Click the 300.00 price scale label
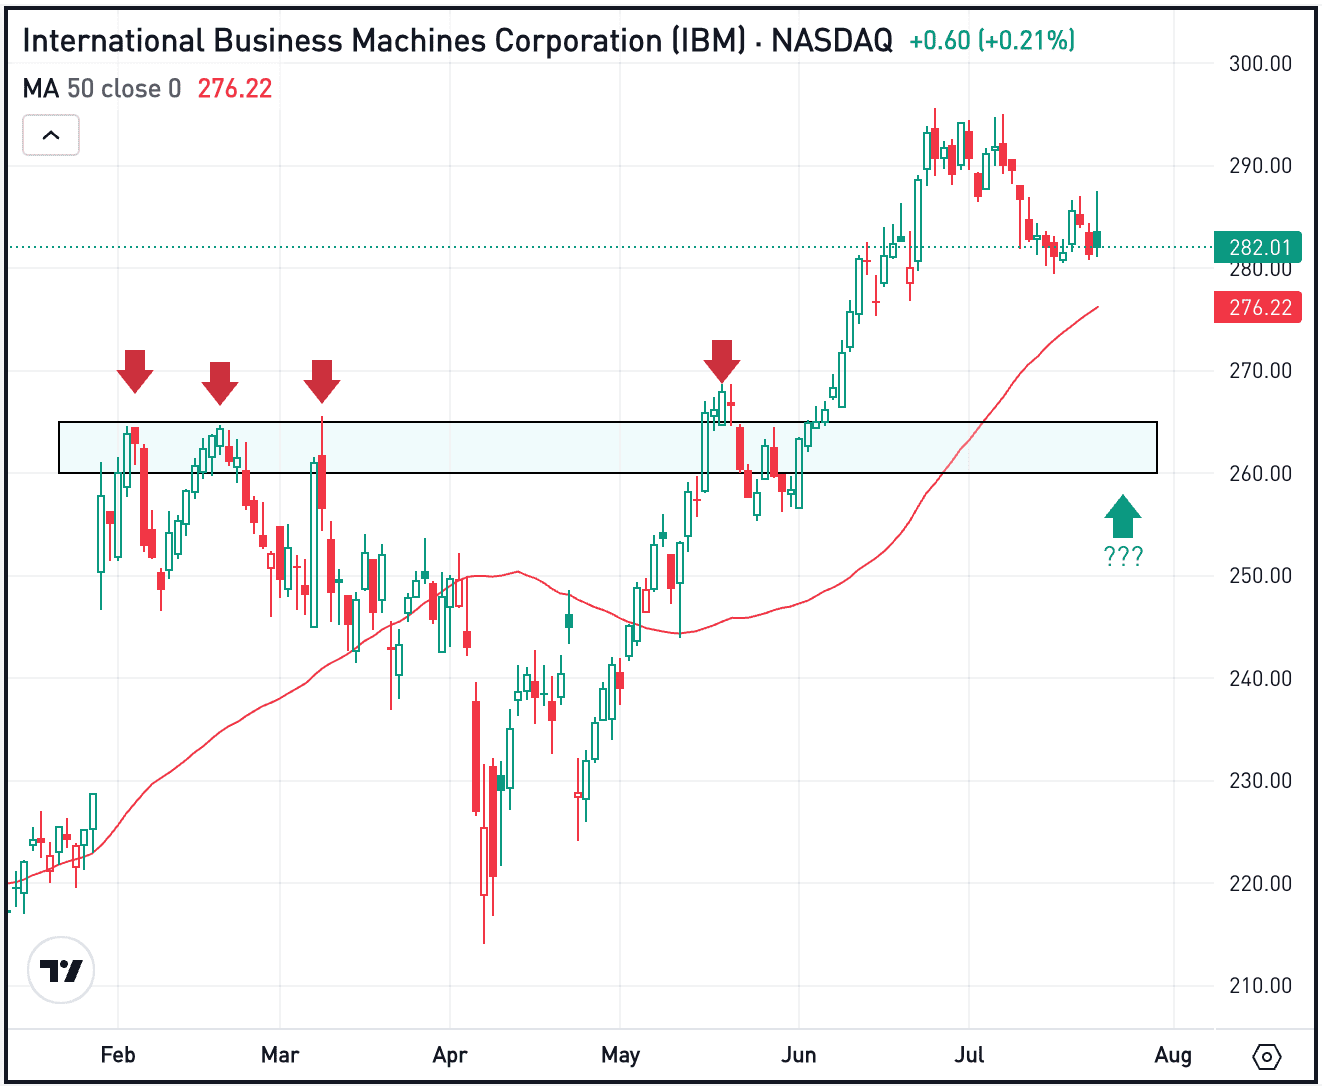 tap(1260, 64)
